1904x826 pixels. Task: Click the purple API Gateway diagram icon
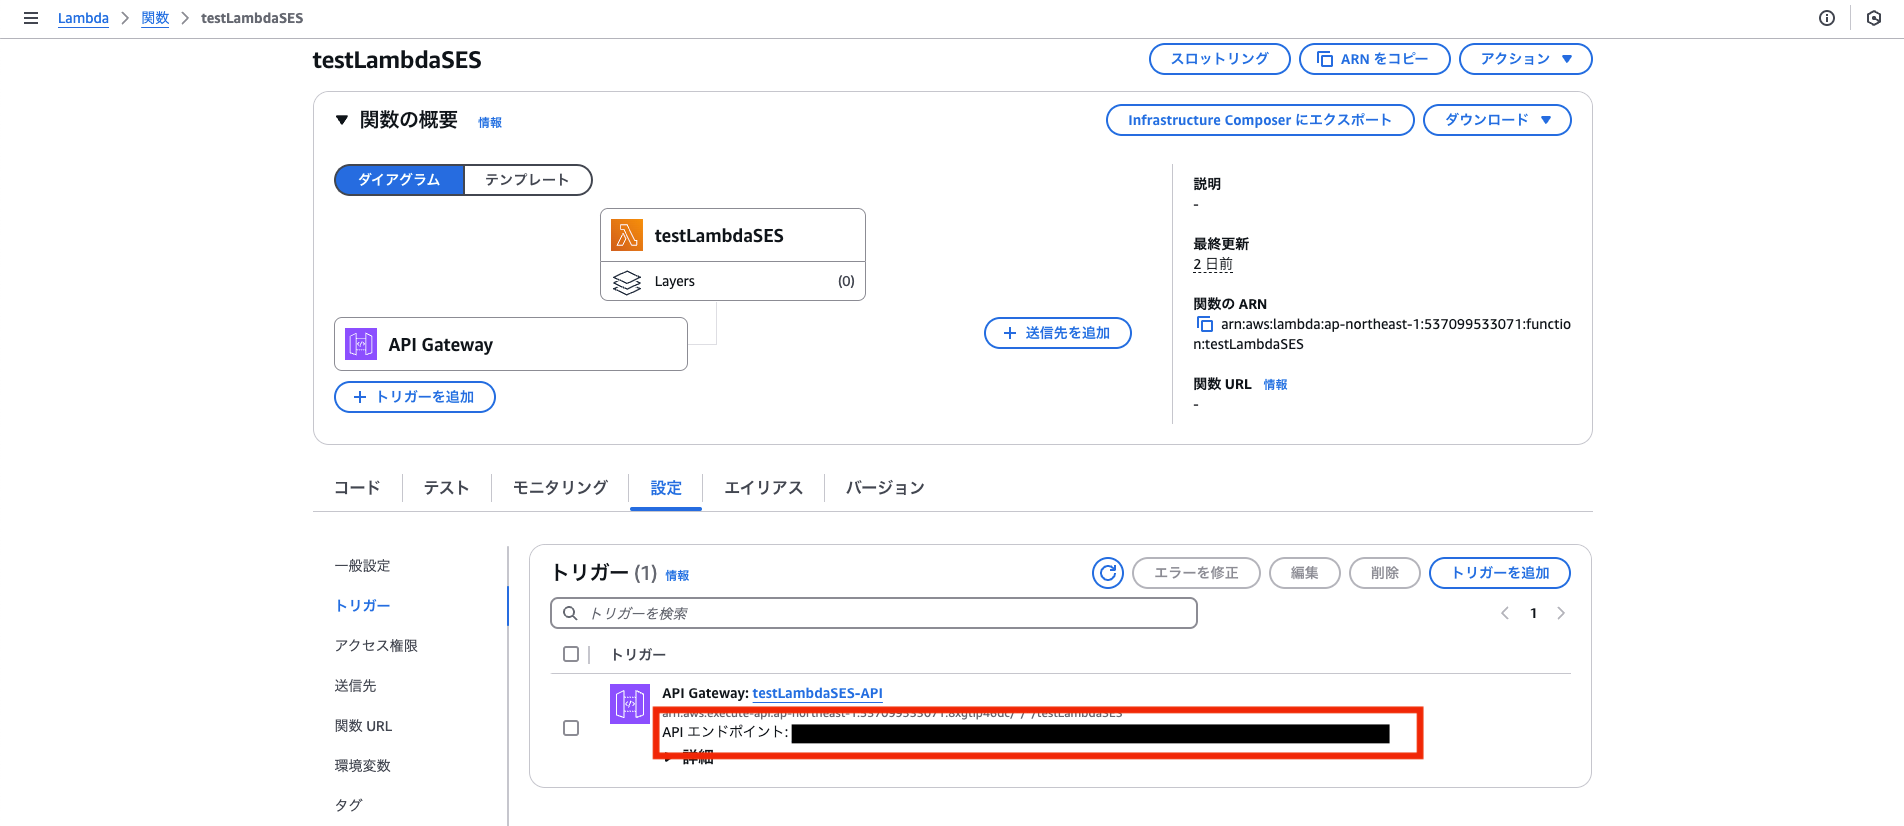point(361,344)
